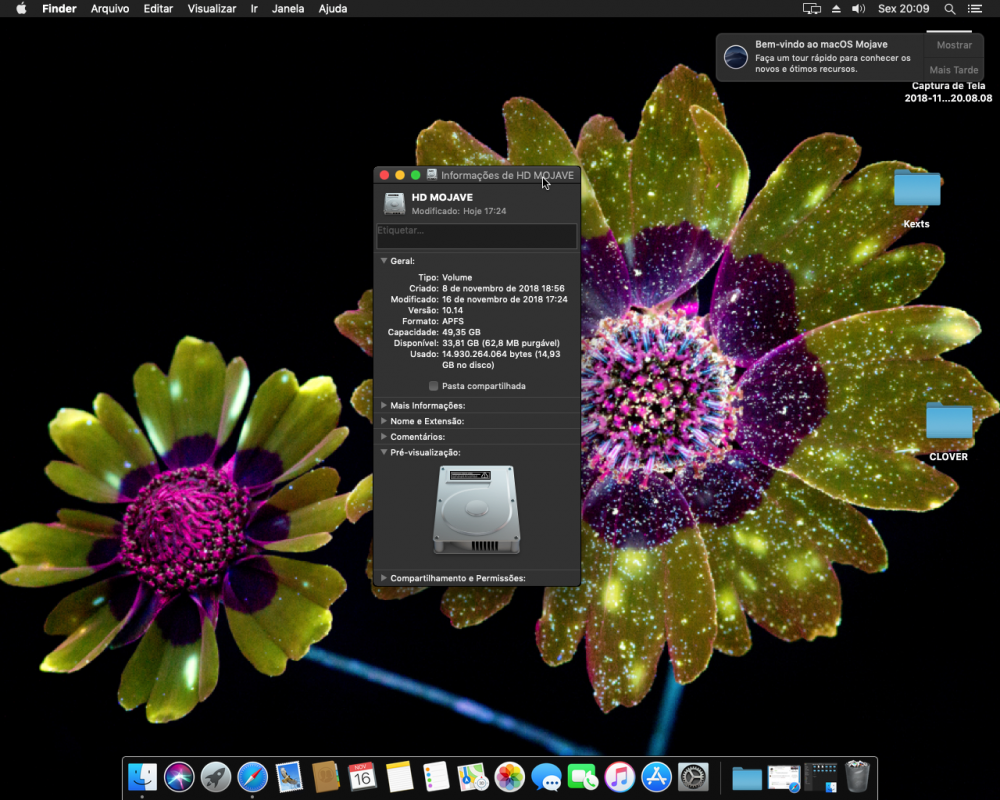The height and width of the screenshot is (800, 1000).
Task: Open the Visualizar menu
Action: tap(212, 8)
